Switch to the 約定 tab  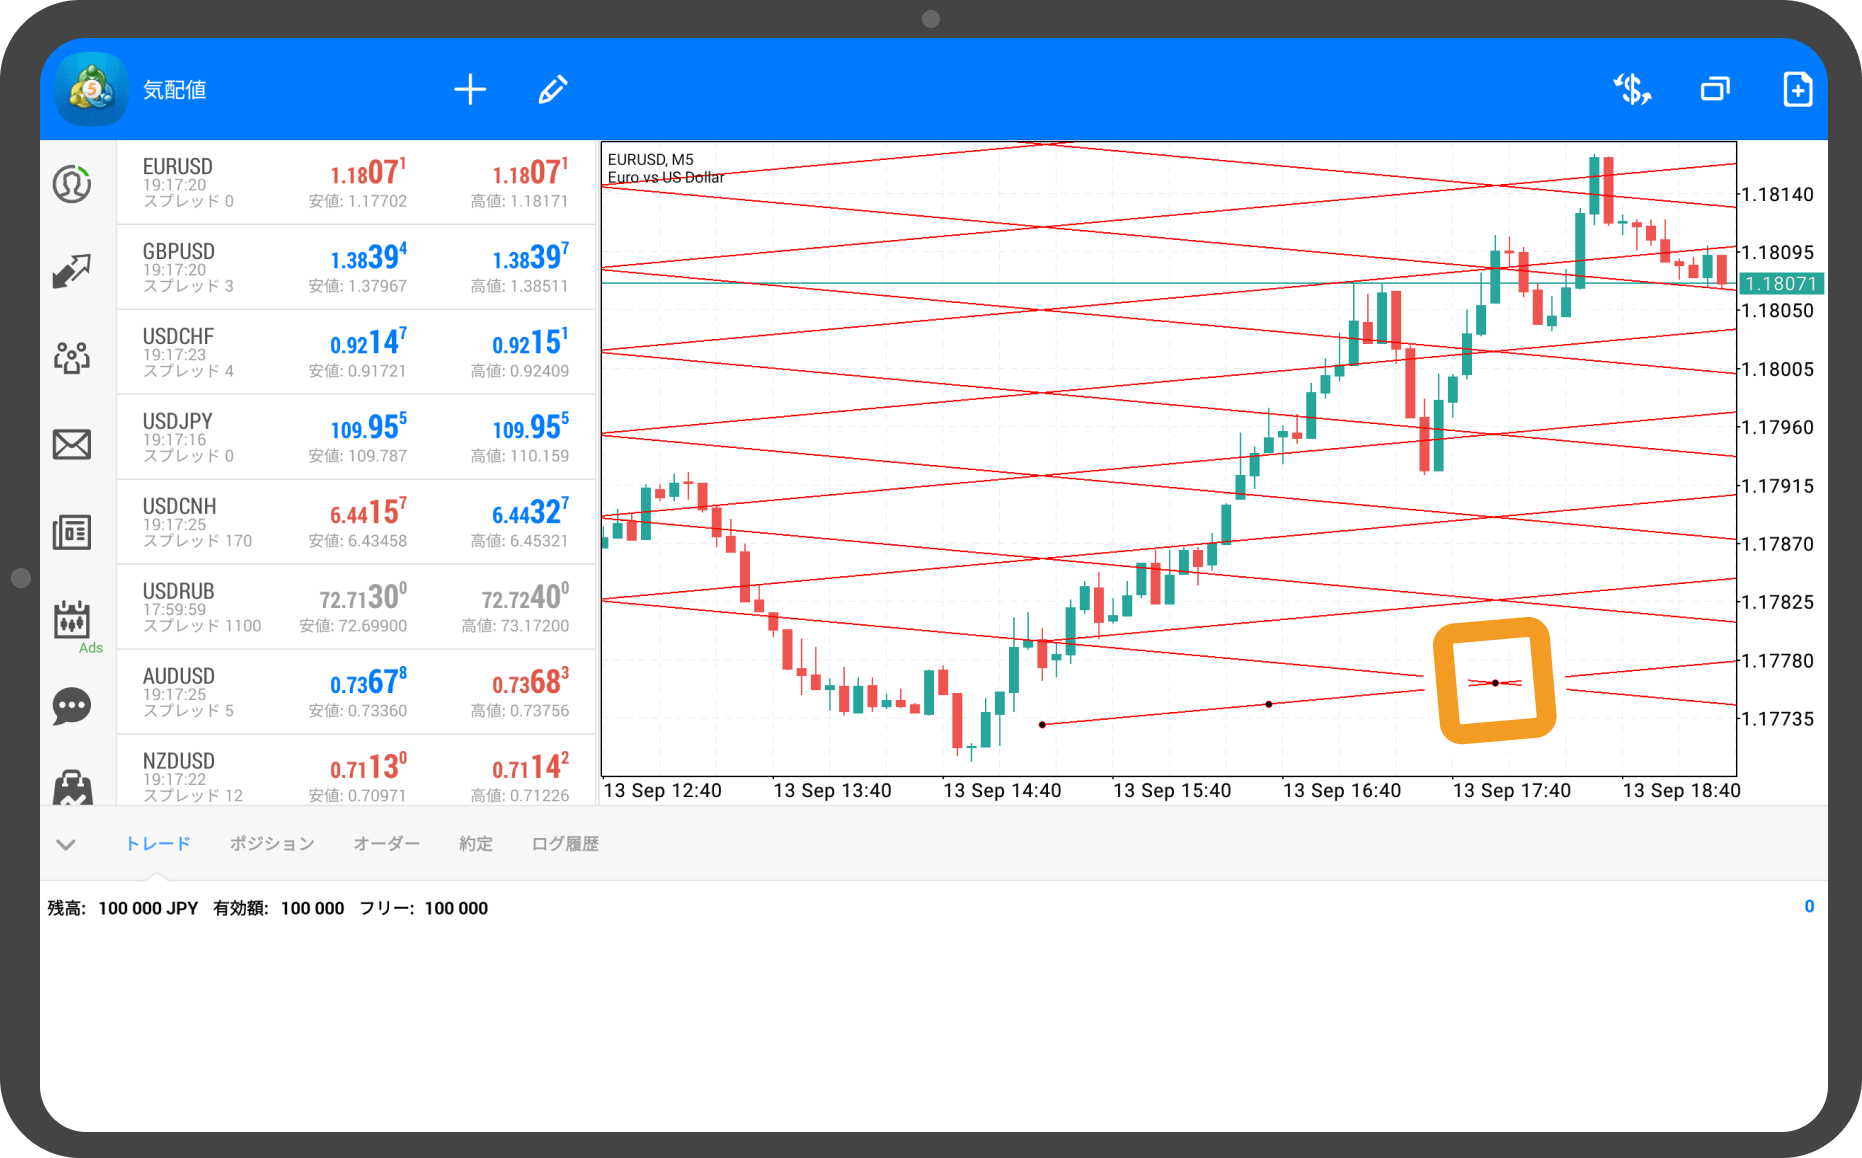click(476, 844)
